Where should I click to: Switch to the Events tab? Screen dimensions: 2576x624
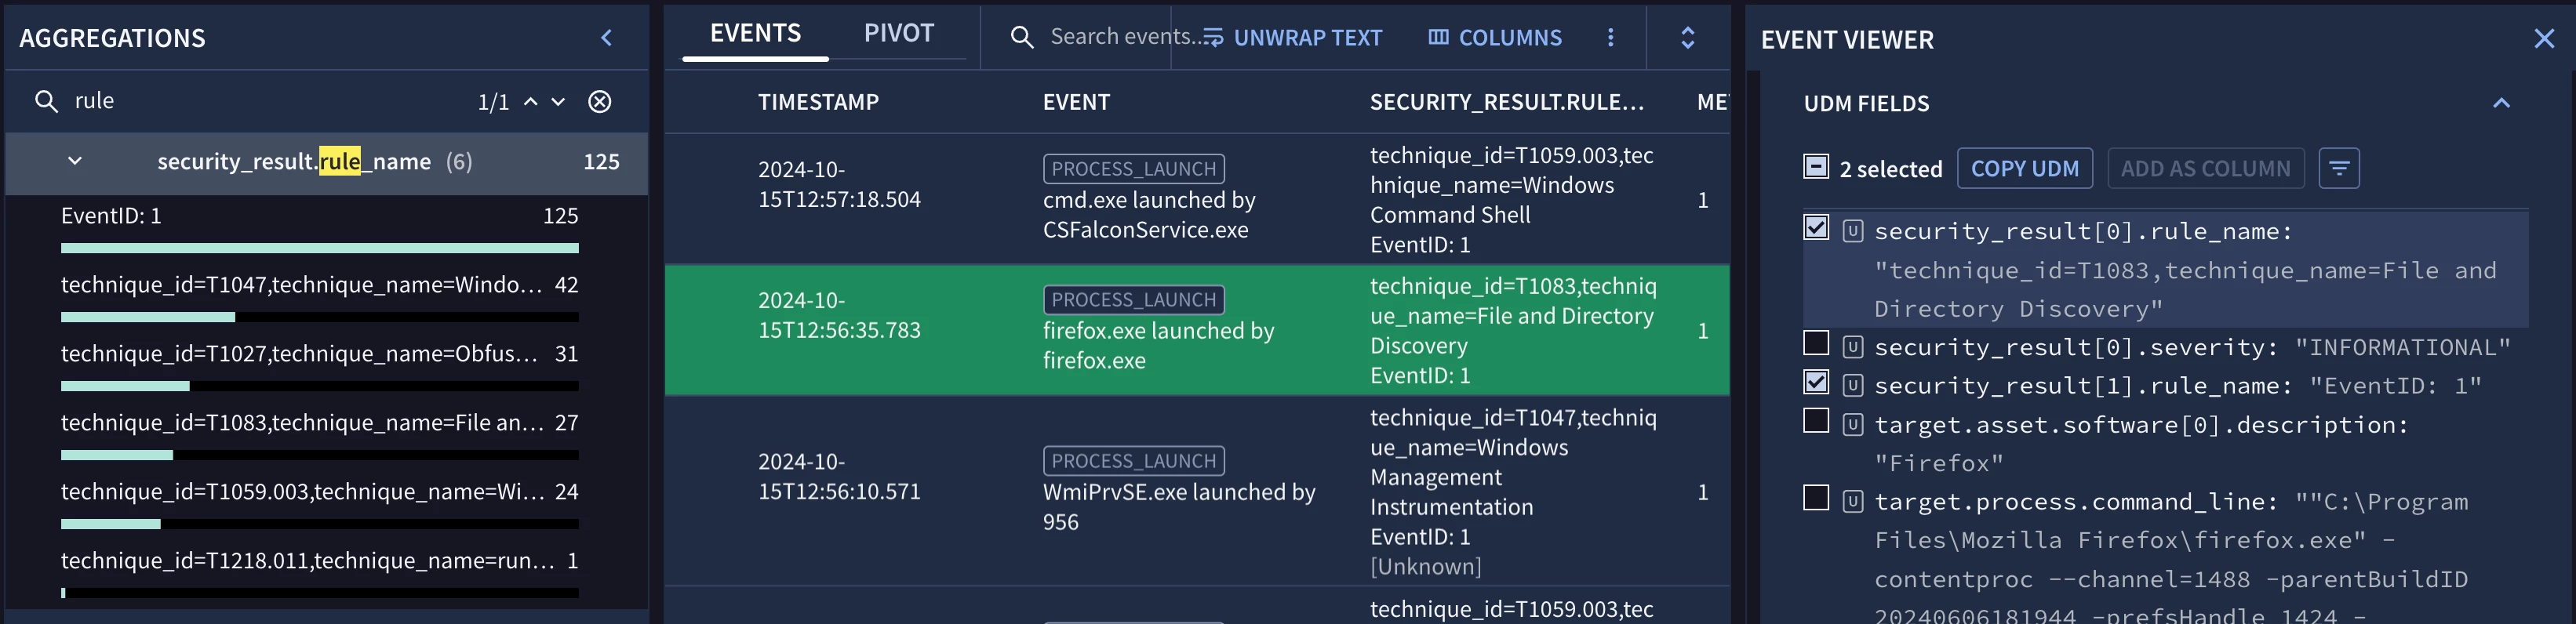click(755, 33)
